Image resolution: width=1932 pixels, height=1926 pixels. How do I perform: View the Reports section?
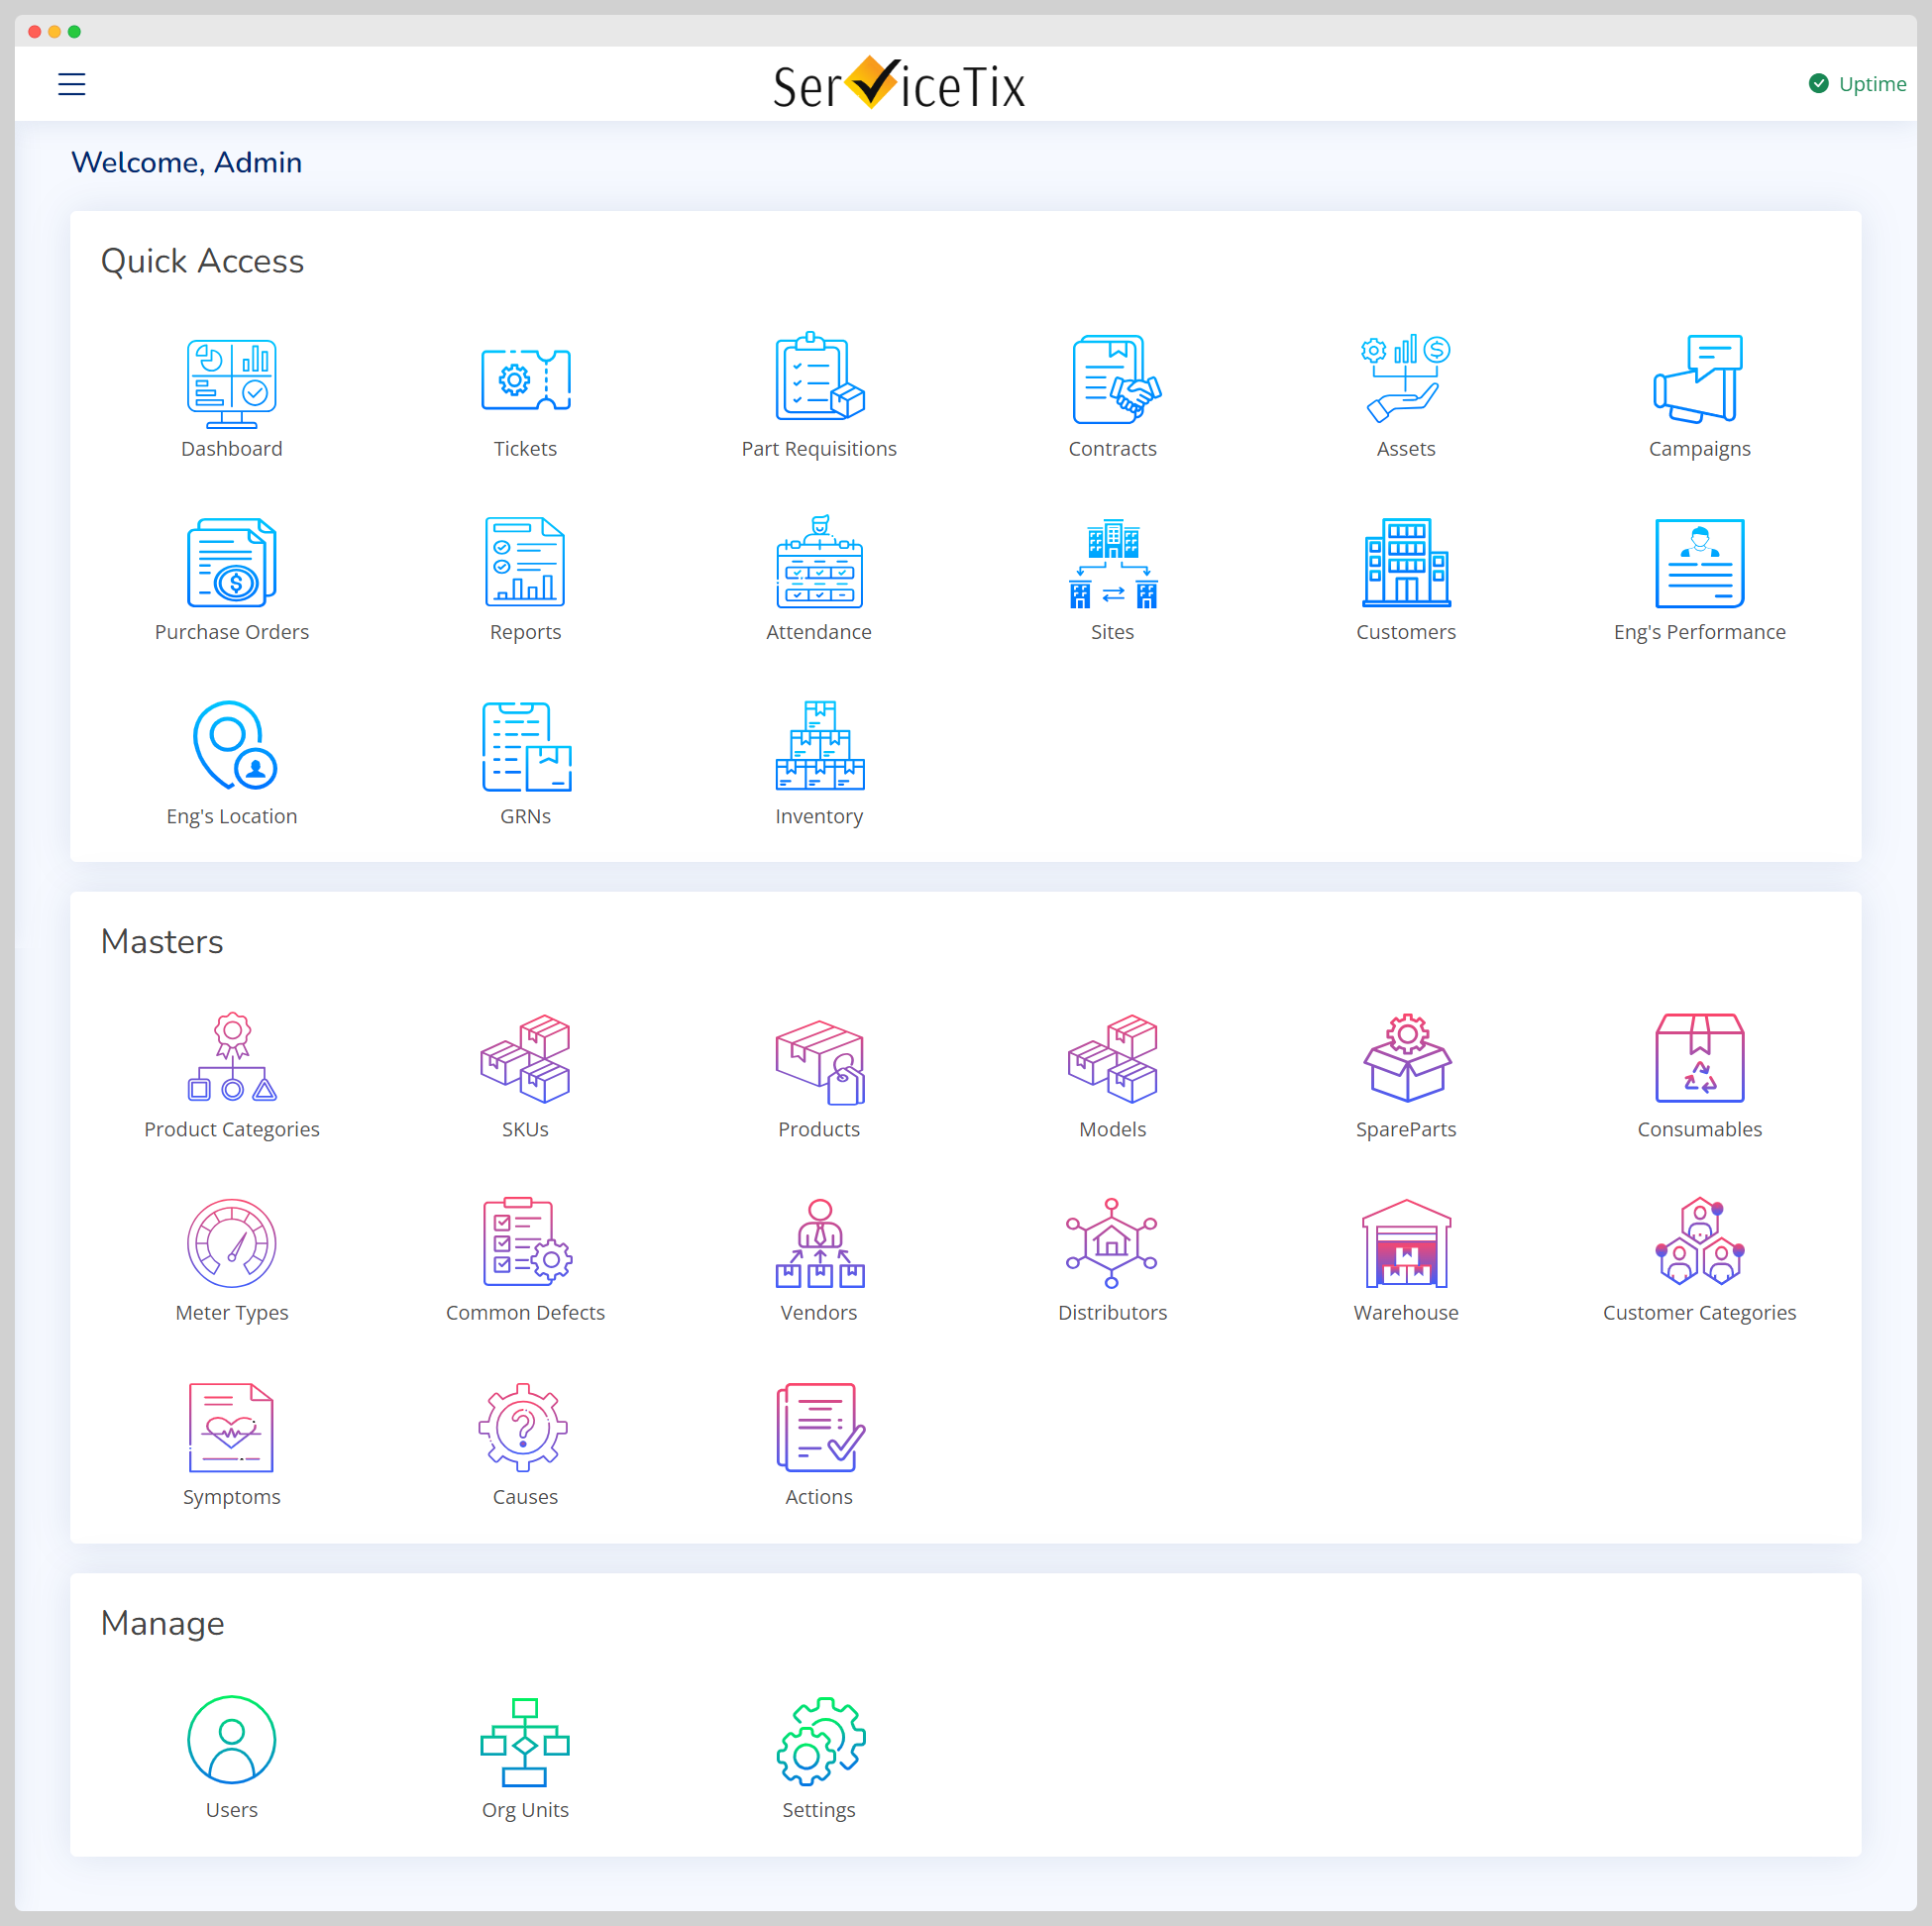pos(525,562)
